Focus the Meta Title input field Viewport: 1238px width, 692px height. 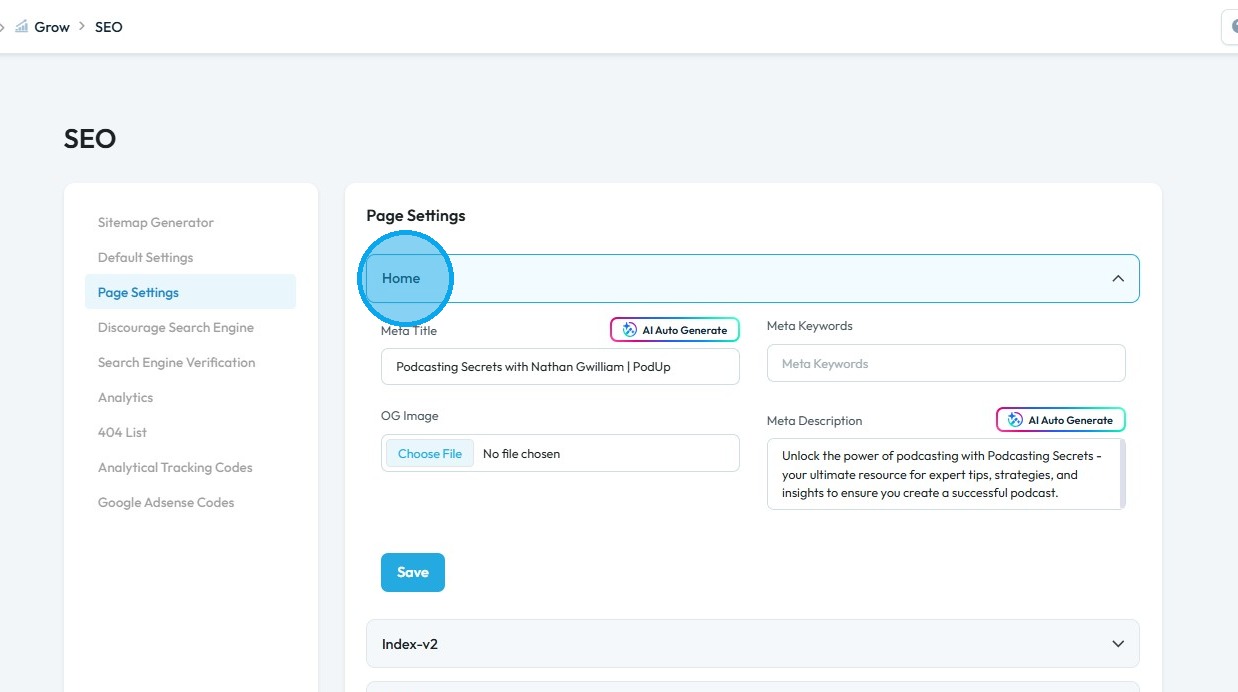coord(560,366)
